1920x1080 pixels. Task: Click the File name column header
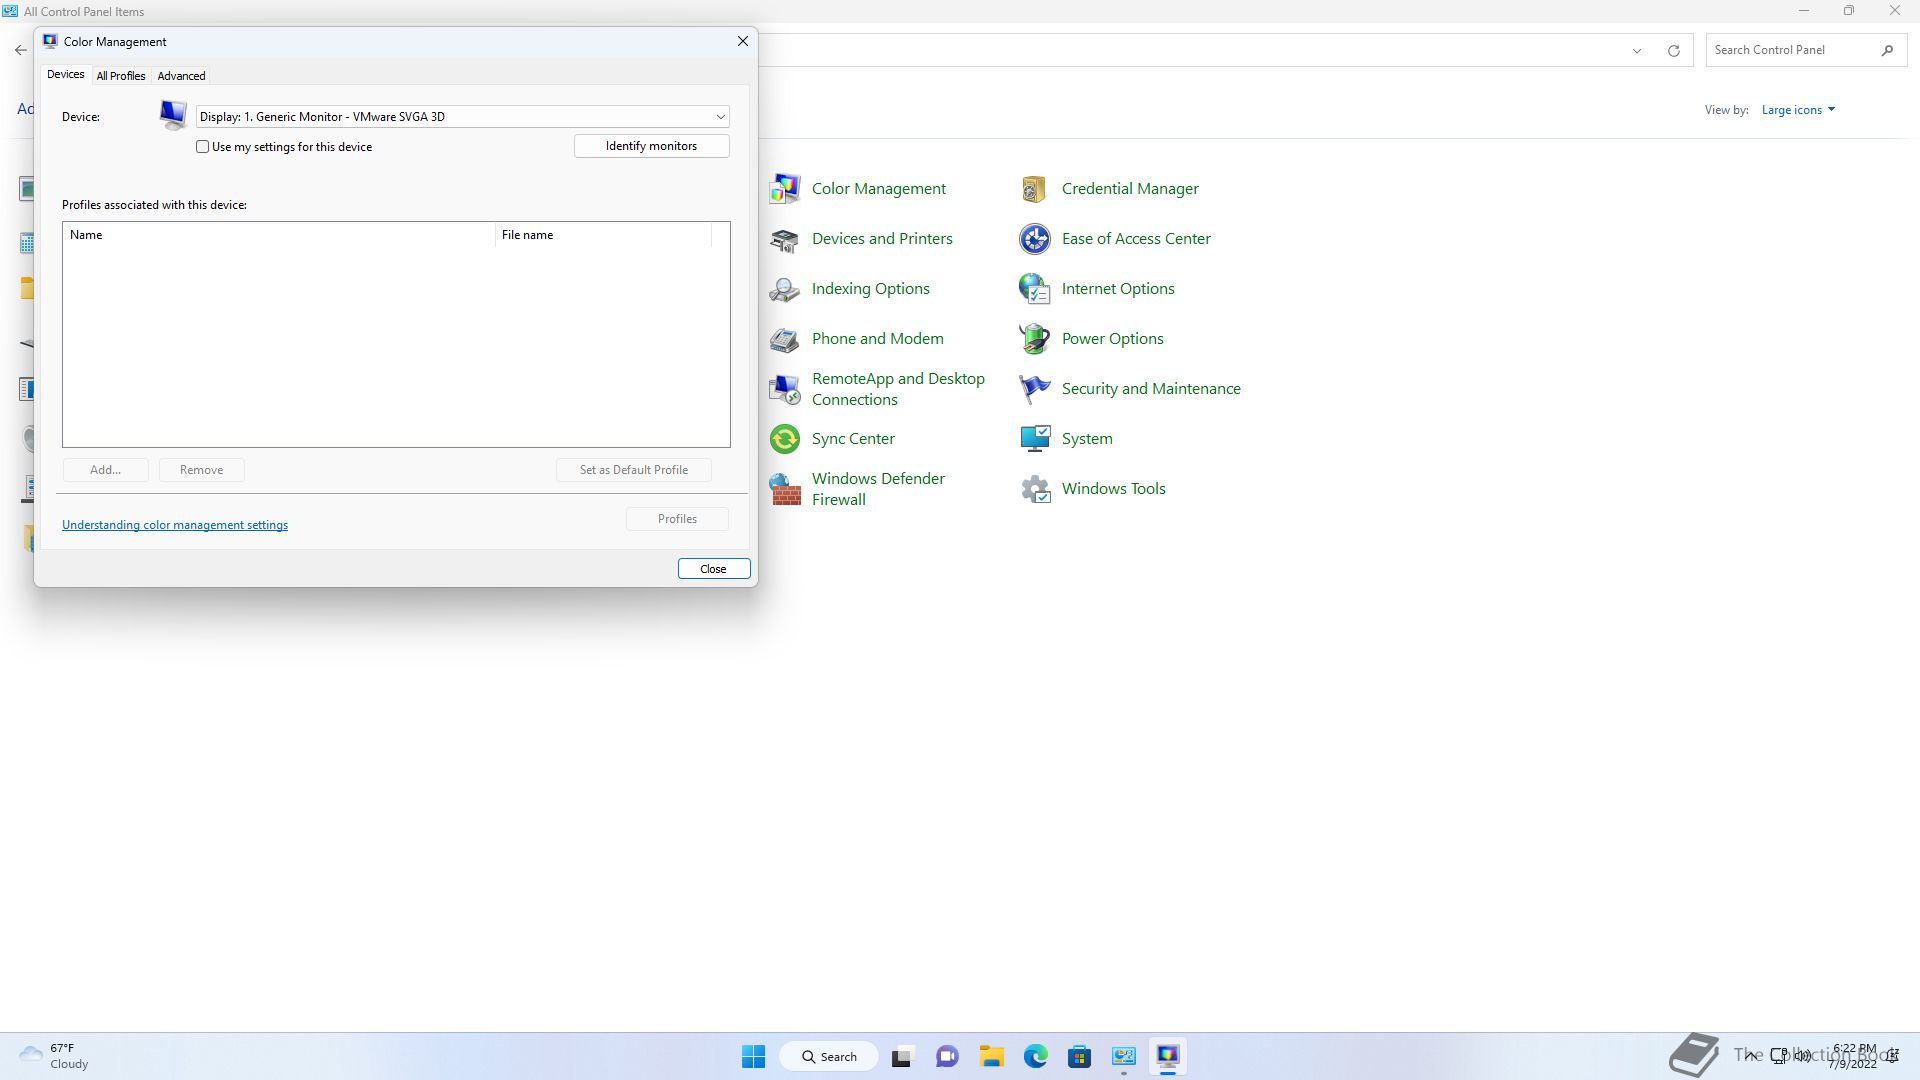point(604,235)
